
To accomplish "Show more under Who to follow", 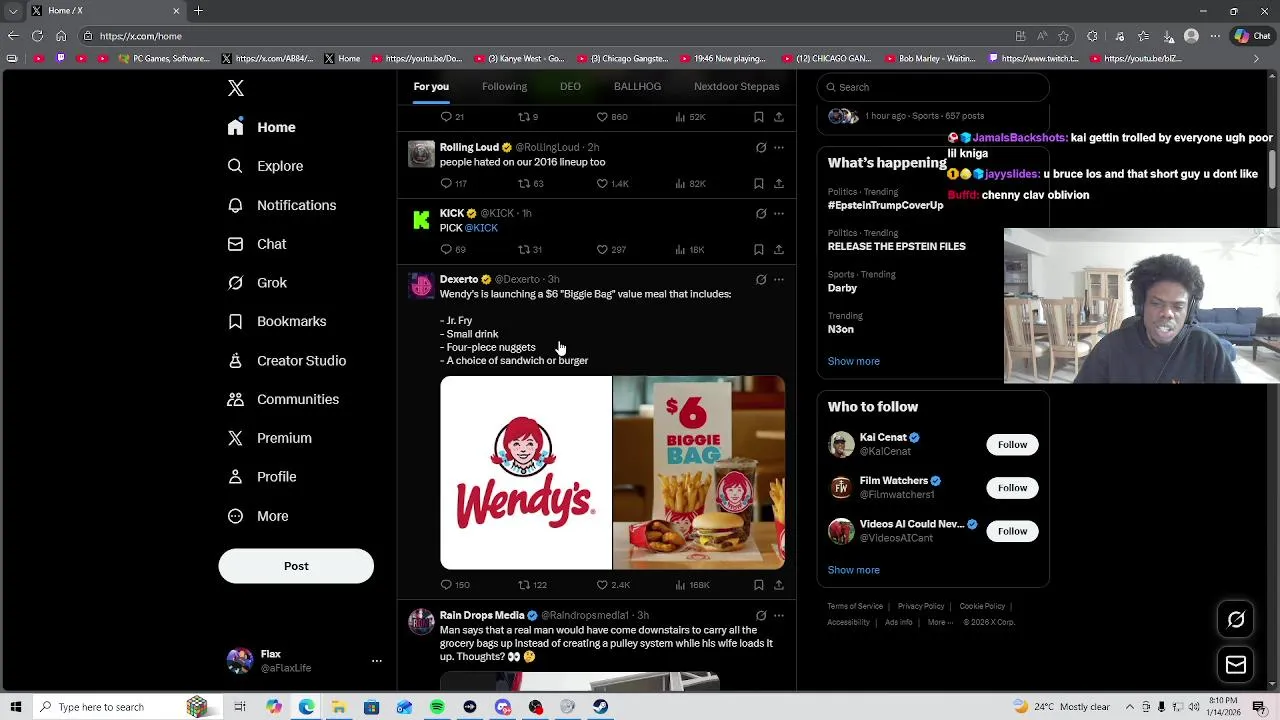I will 853,570.
